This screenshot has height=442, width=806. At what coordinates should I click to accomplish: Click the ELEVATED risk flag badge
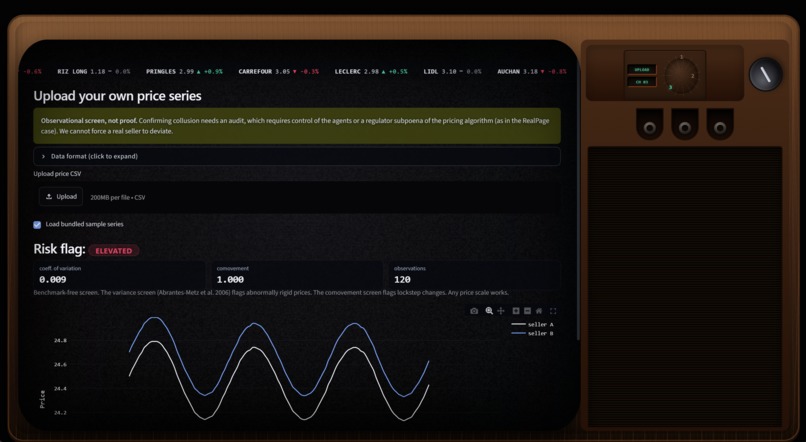coord(114,251)
